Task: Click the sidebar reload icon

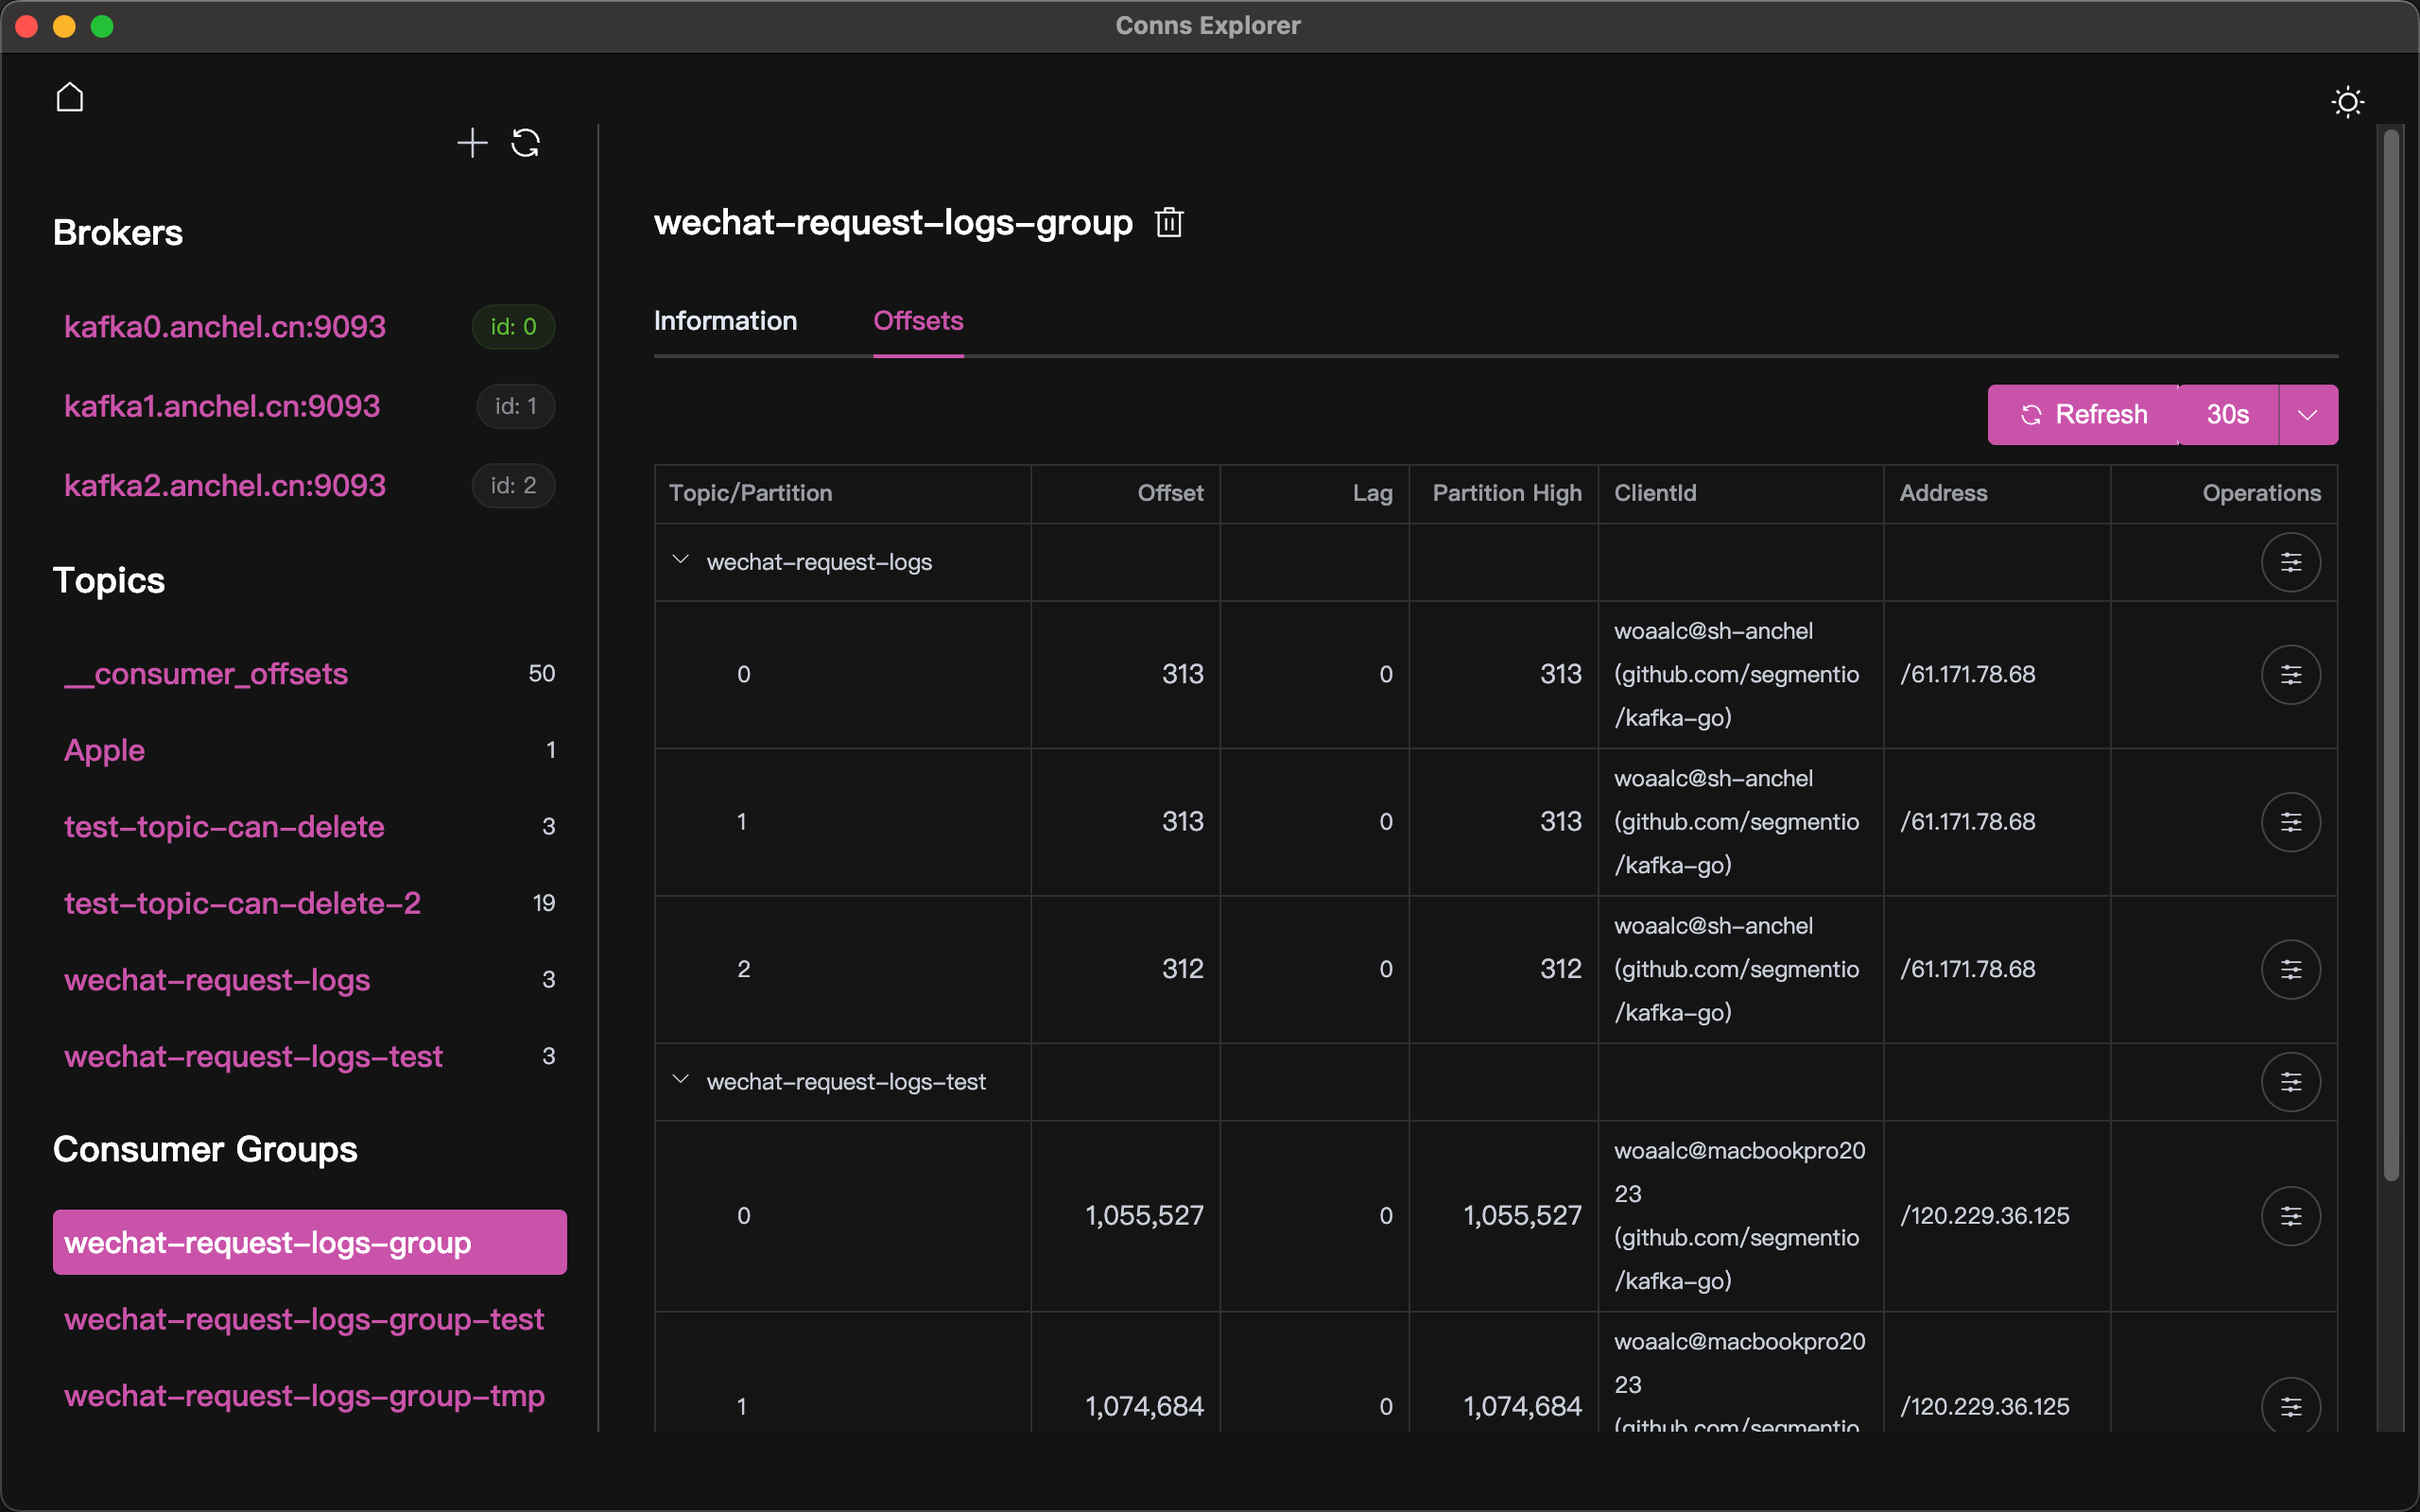Action: (526, 143)
